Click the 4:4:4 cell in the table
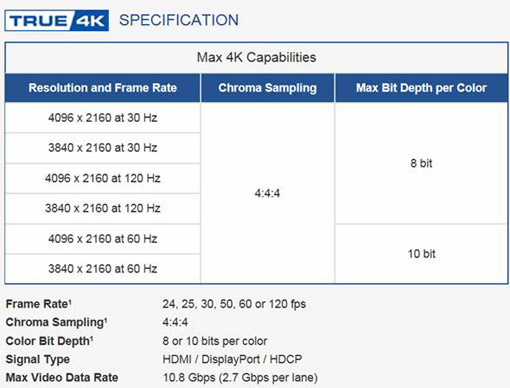Viewport: 510px width, 388px height. pyautogui.click(x=267, y=193)
